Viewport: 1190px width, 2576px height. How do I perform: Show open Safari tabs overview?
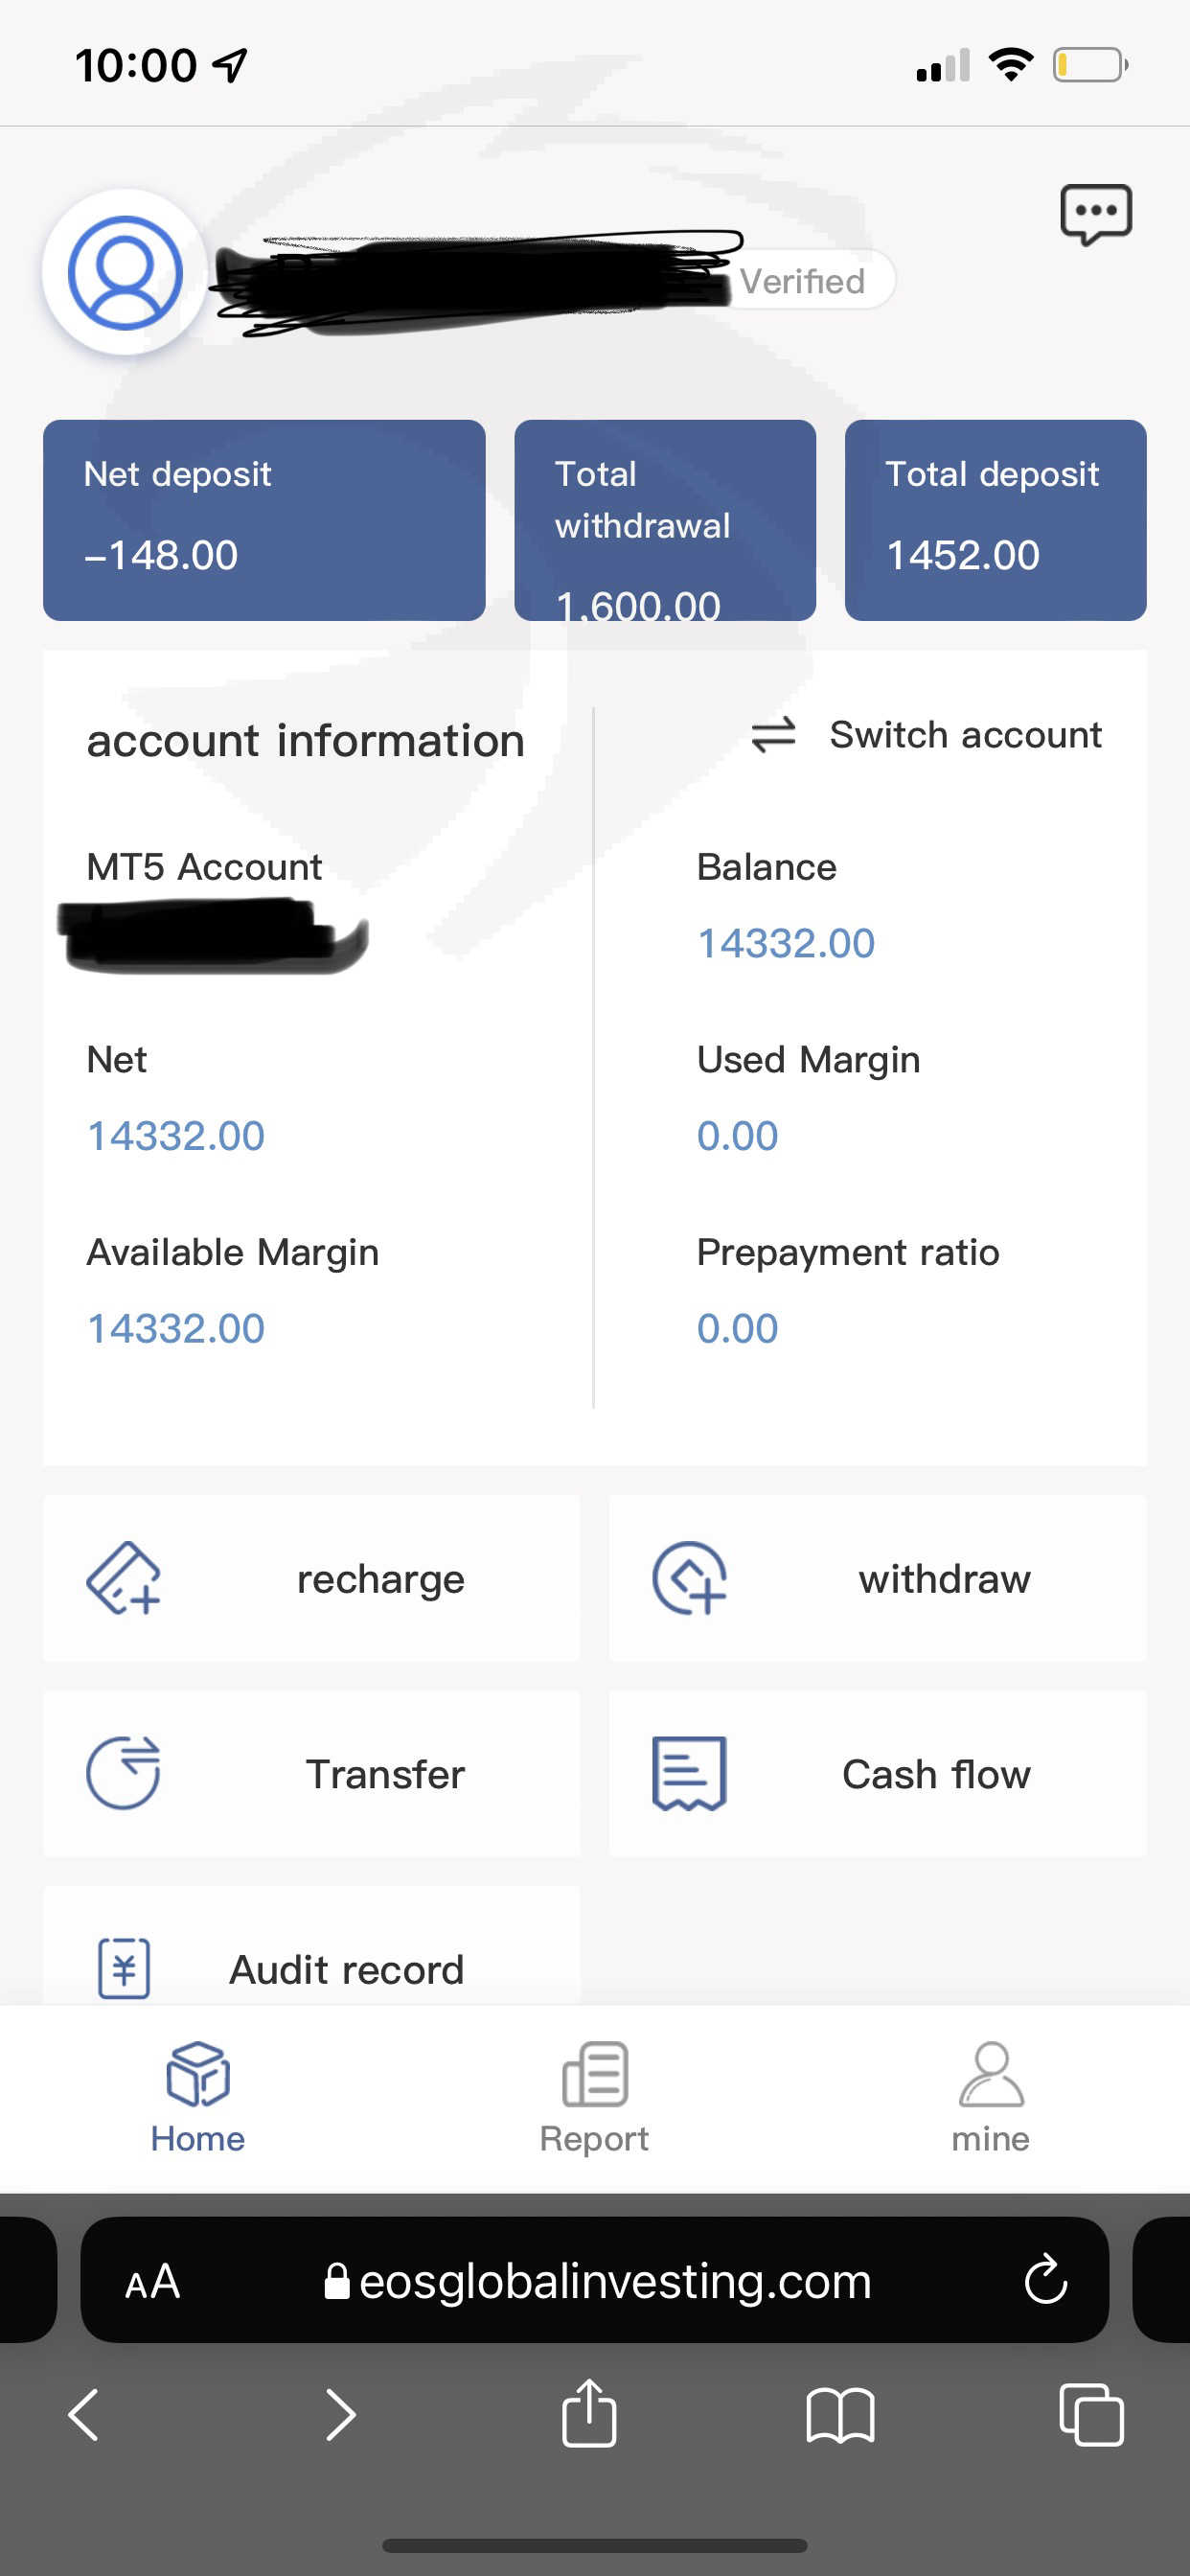point(1091,2414)
